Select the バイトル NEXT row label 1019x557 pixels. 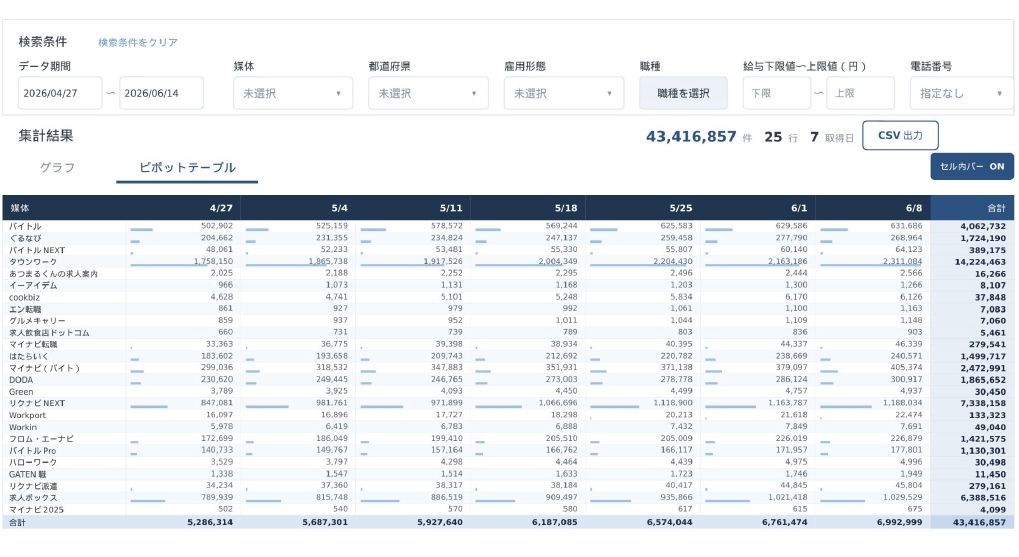click(37, 250)
